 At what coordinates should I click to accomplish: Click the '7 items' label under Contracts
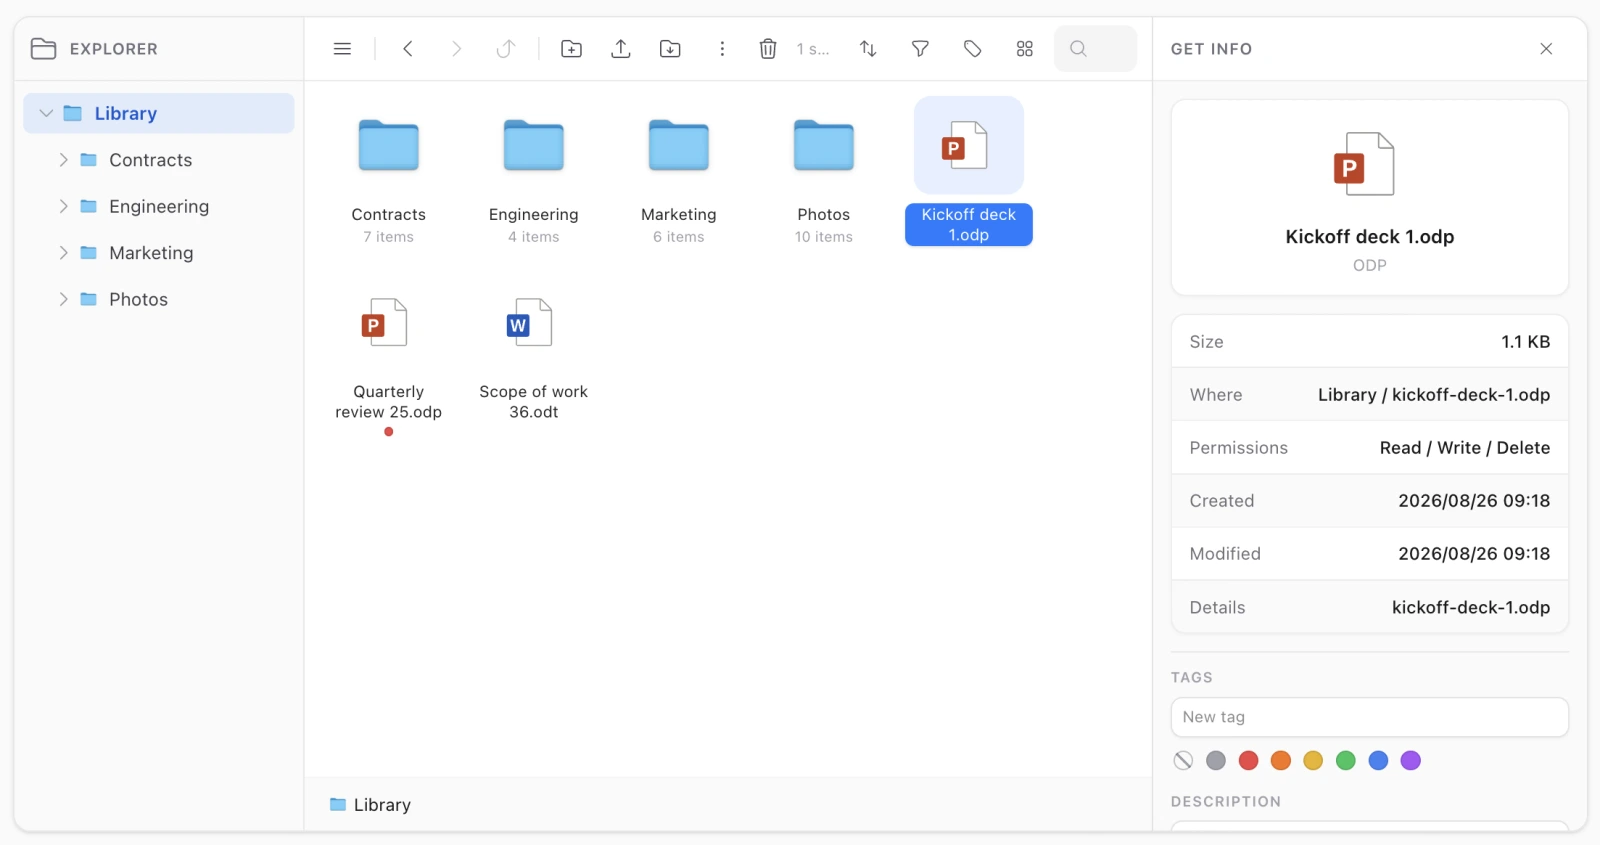click(x=389, y=237)
